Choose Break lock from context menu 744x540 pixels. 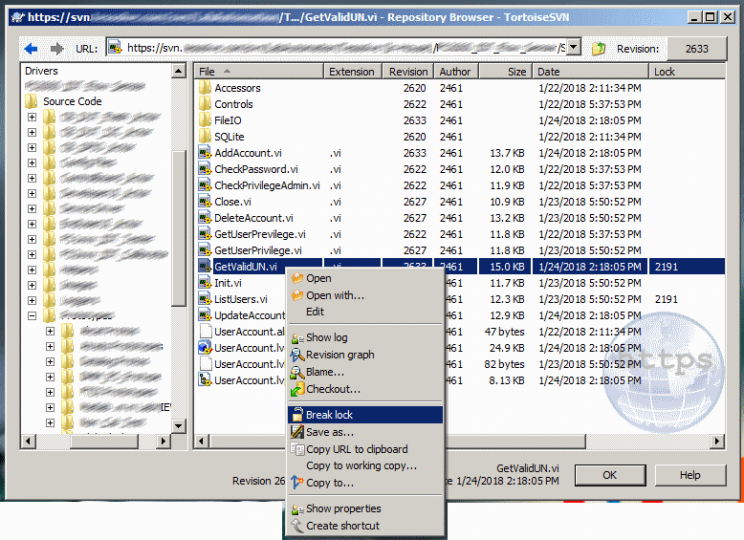pyautogui.click(x=329, y=415)
